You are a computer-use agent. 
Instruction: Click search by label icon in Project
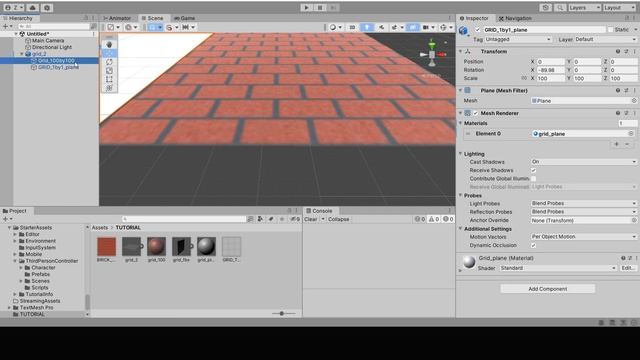[x=271, y=219]
